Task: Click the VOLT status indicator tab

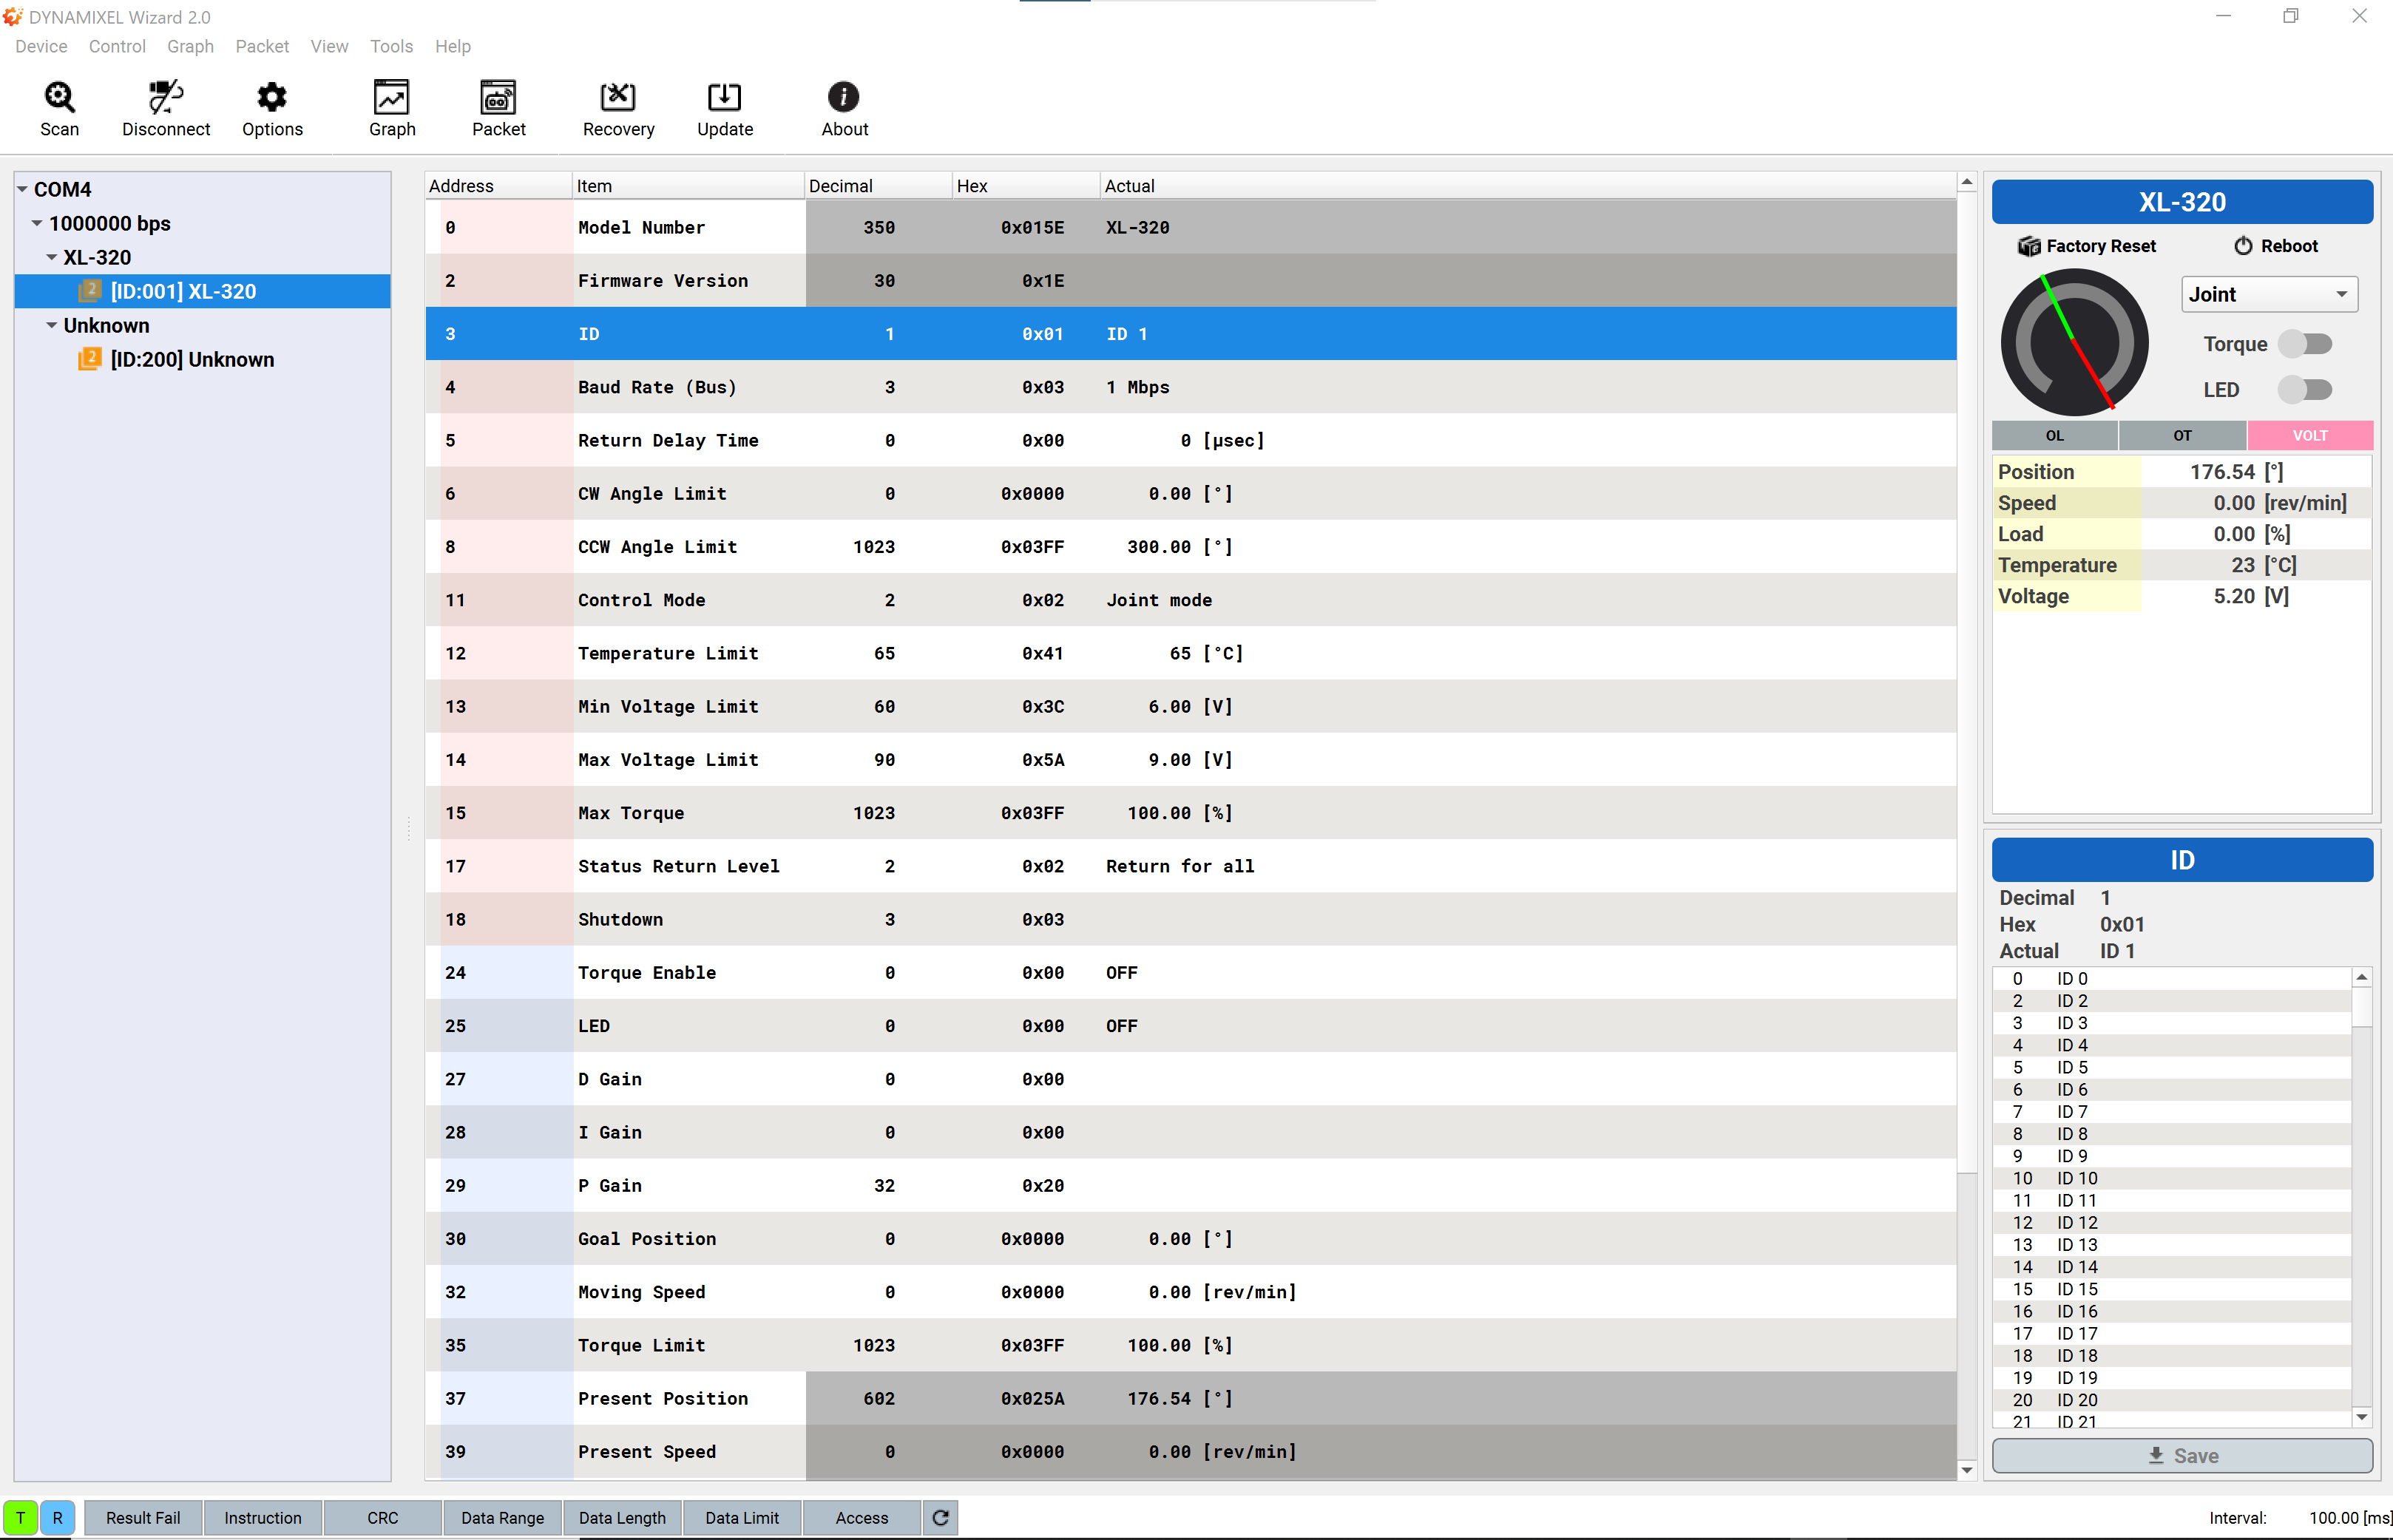Action: coord(2304,434)
